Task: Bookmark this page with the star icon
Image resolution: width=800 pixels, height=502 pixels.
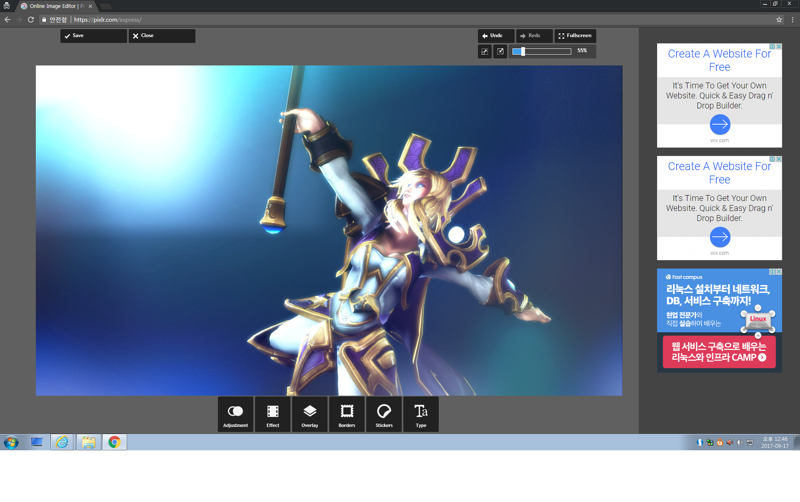Action: [x=779, y=20]
